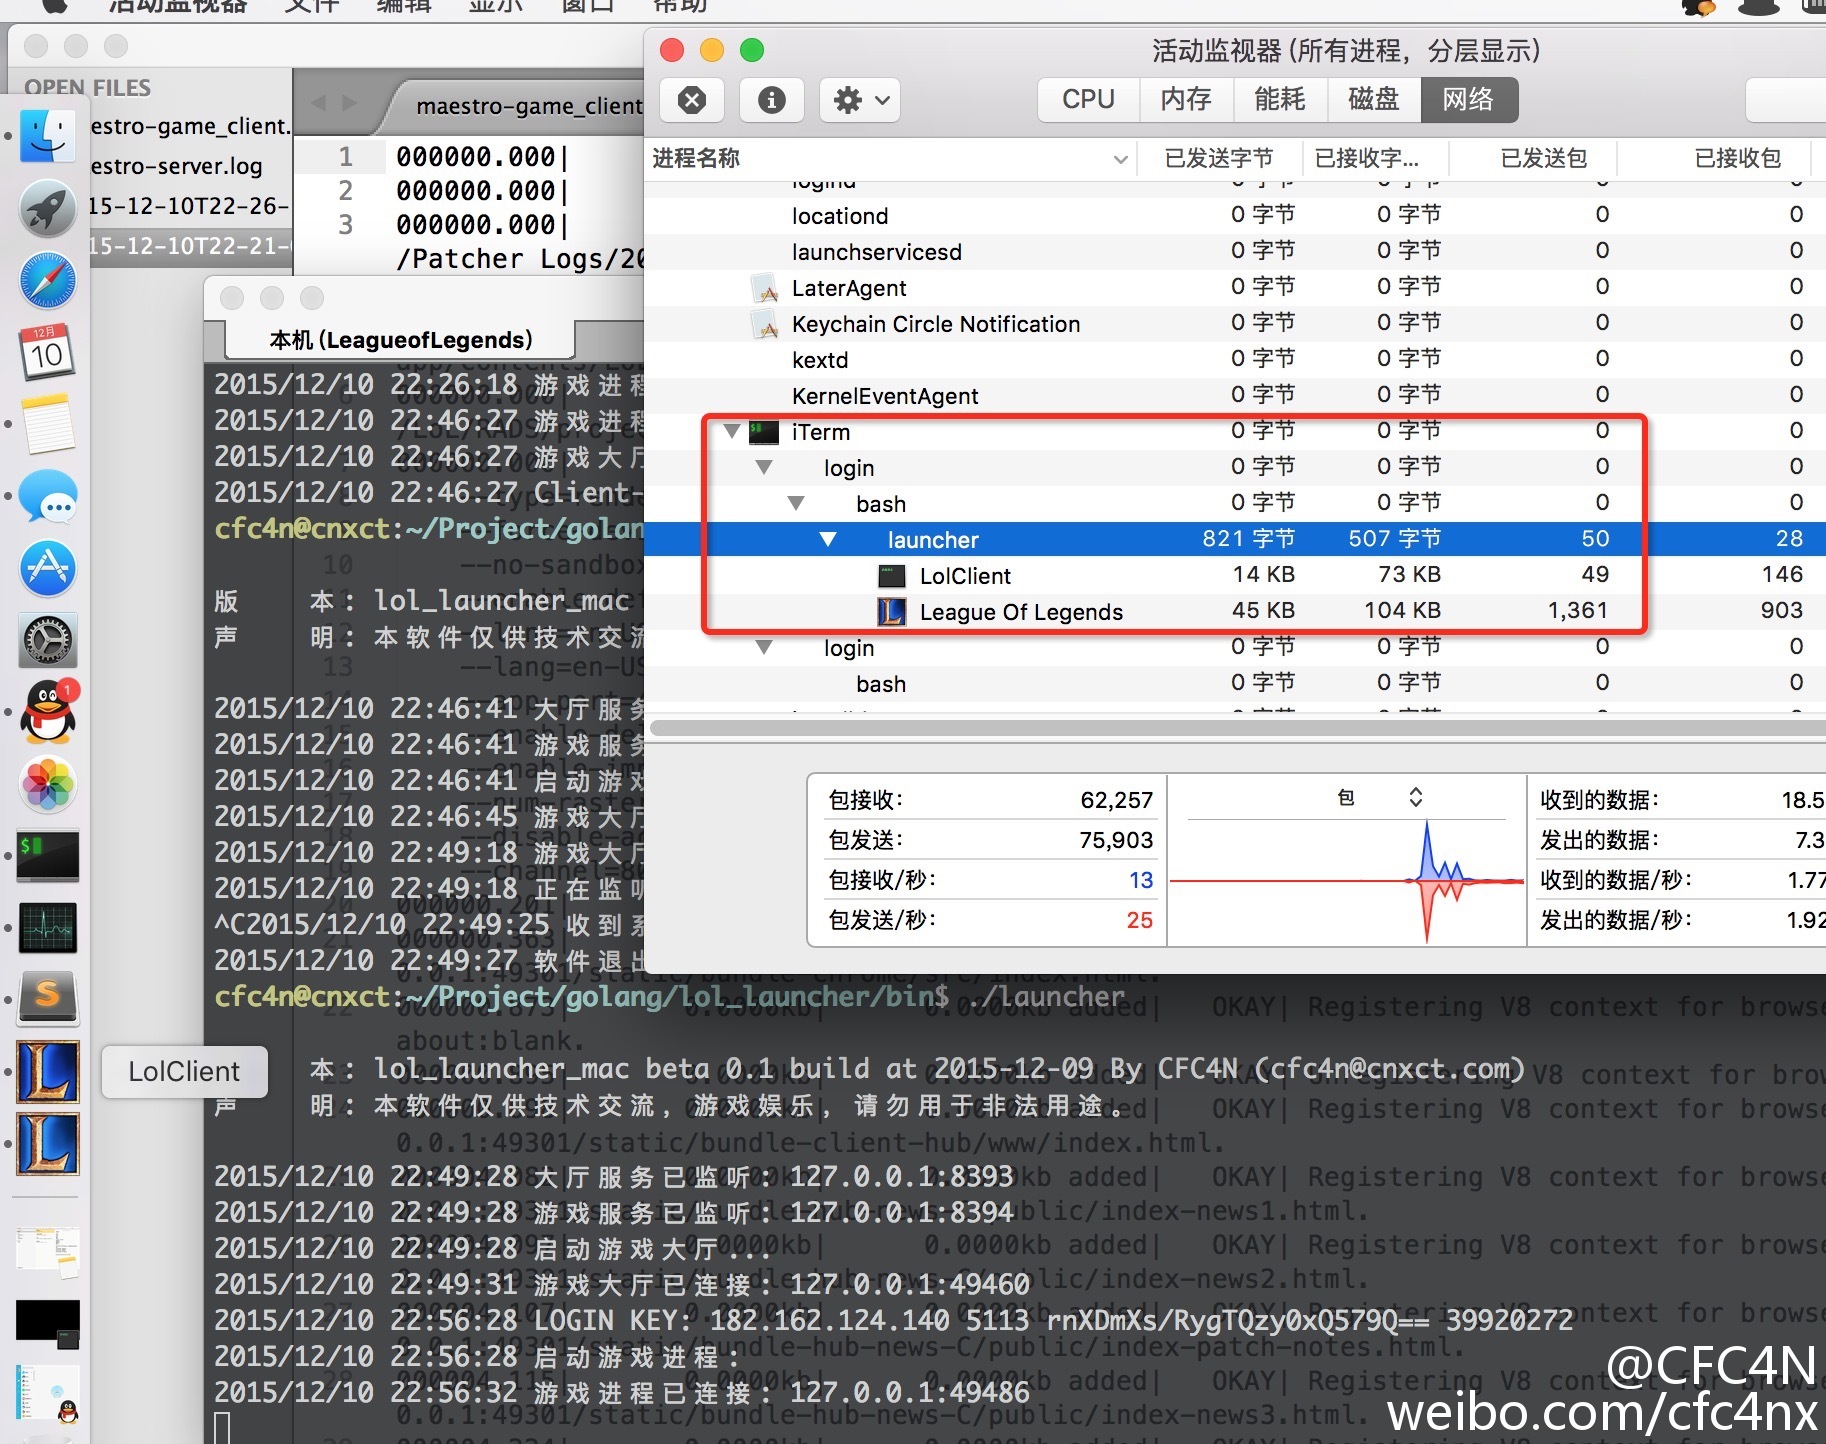Inspect process with info toolbar button
Image resolution: width=1826 pixels, height=1444 pixels.
tap(771, 100)
